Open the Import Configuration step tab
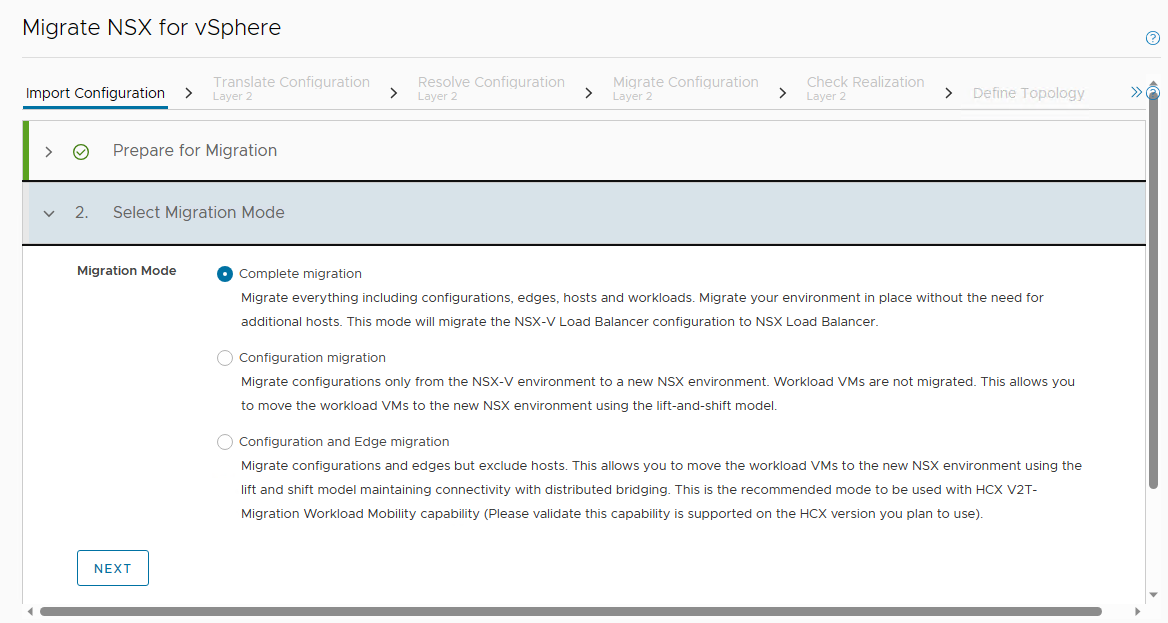Viewport: 1168px width, 623px height. pos(95,93)
